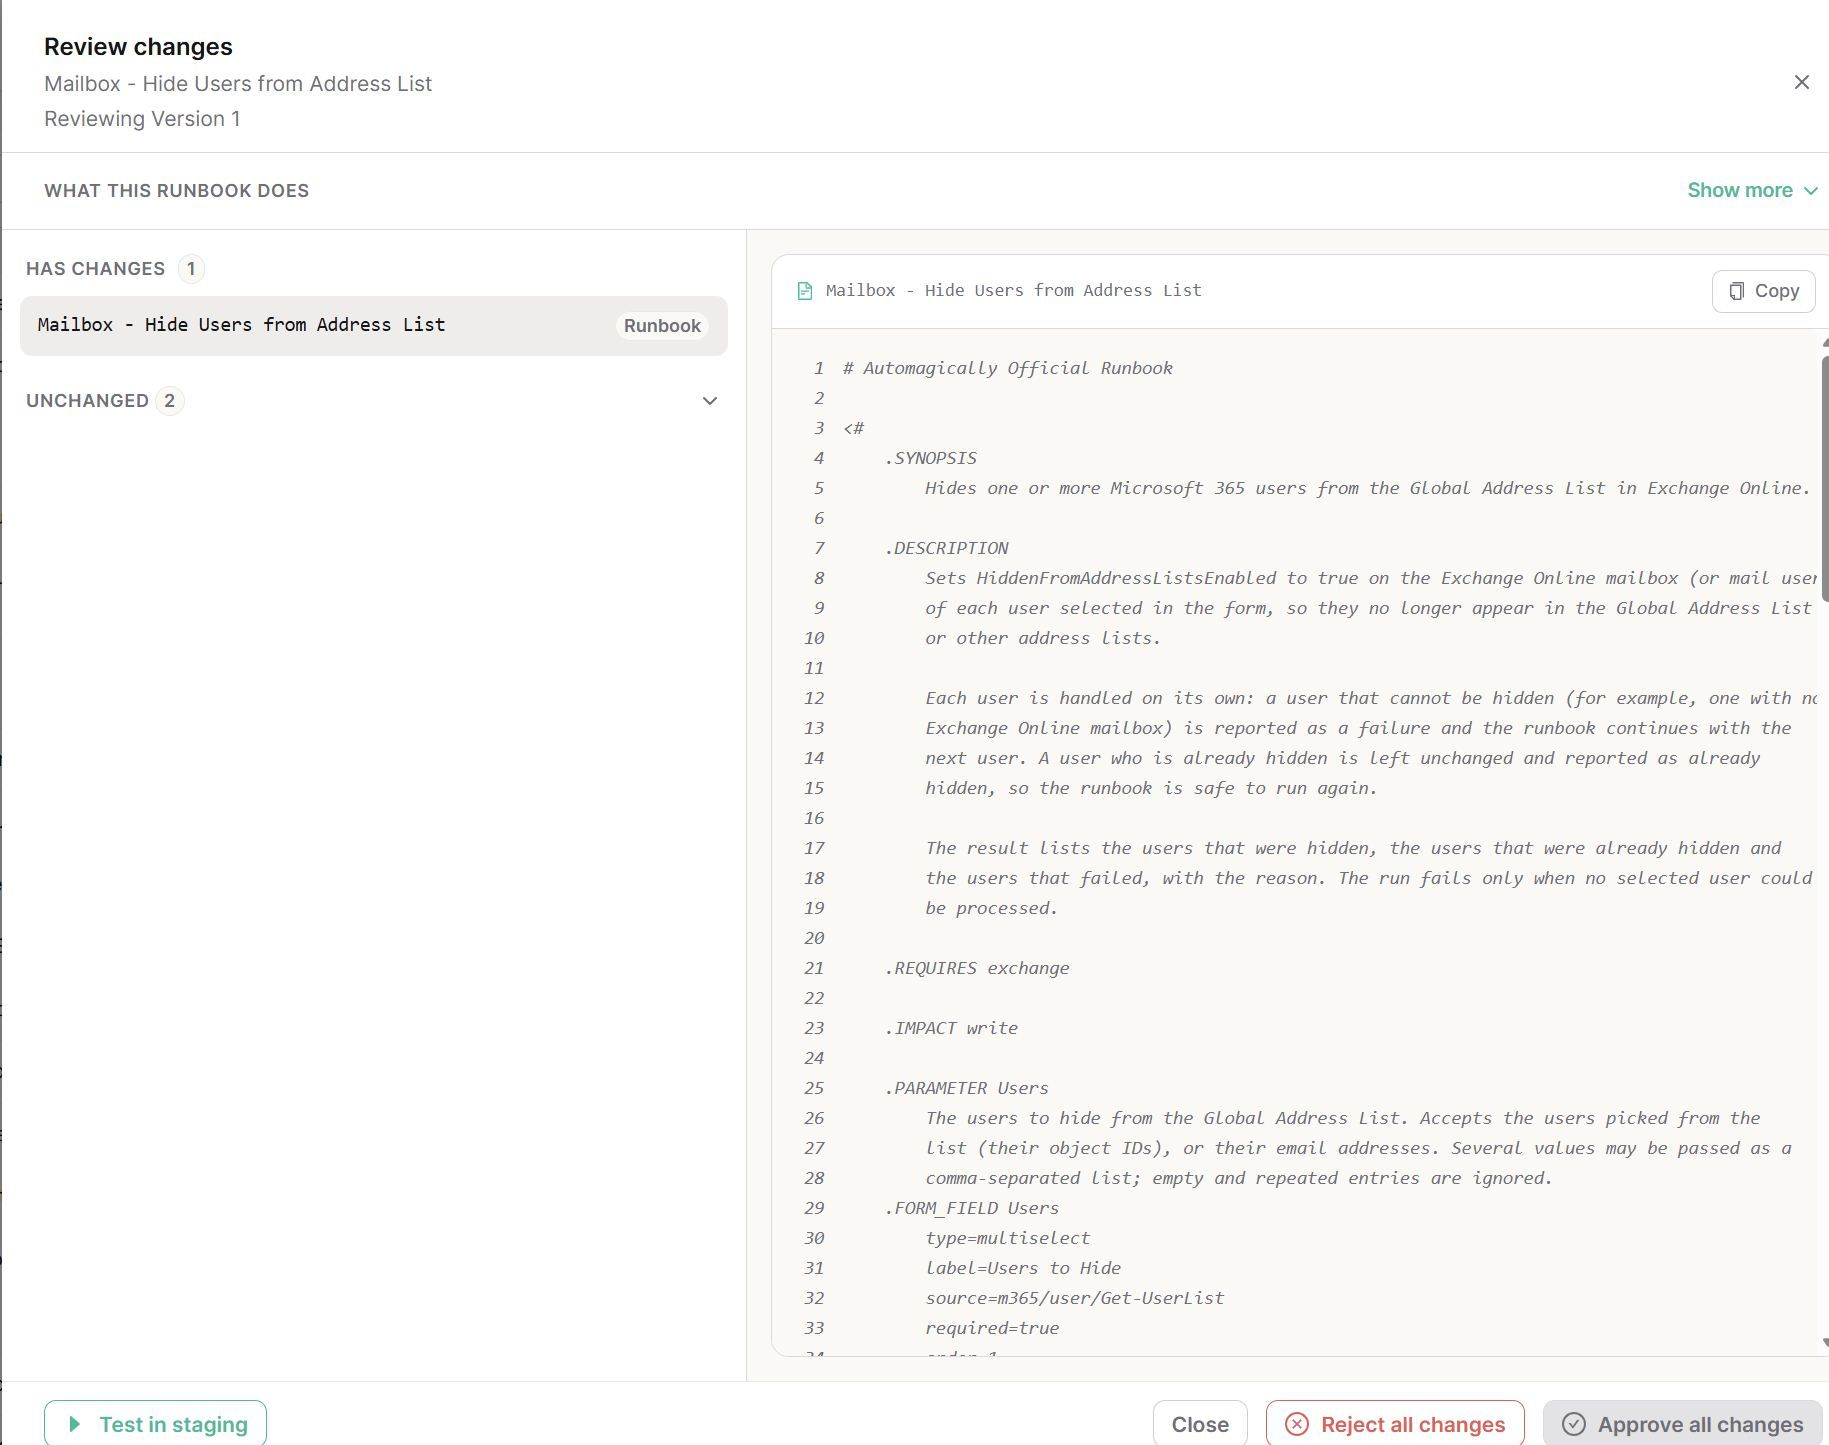Click Test in staging button
1829x1445 pixels.
pyautogui.click(x=155, y=1424)
